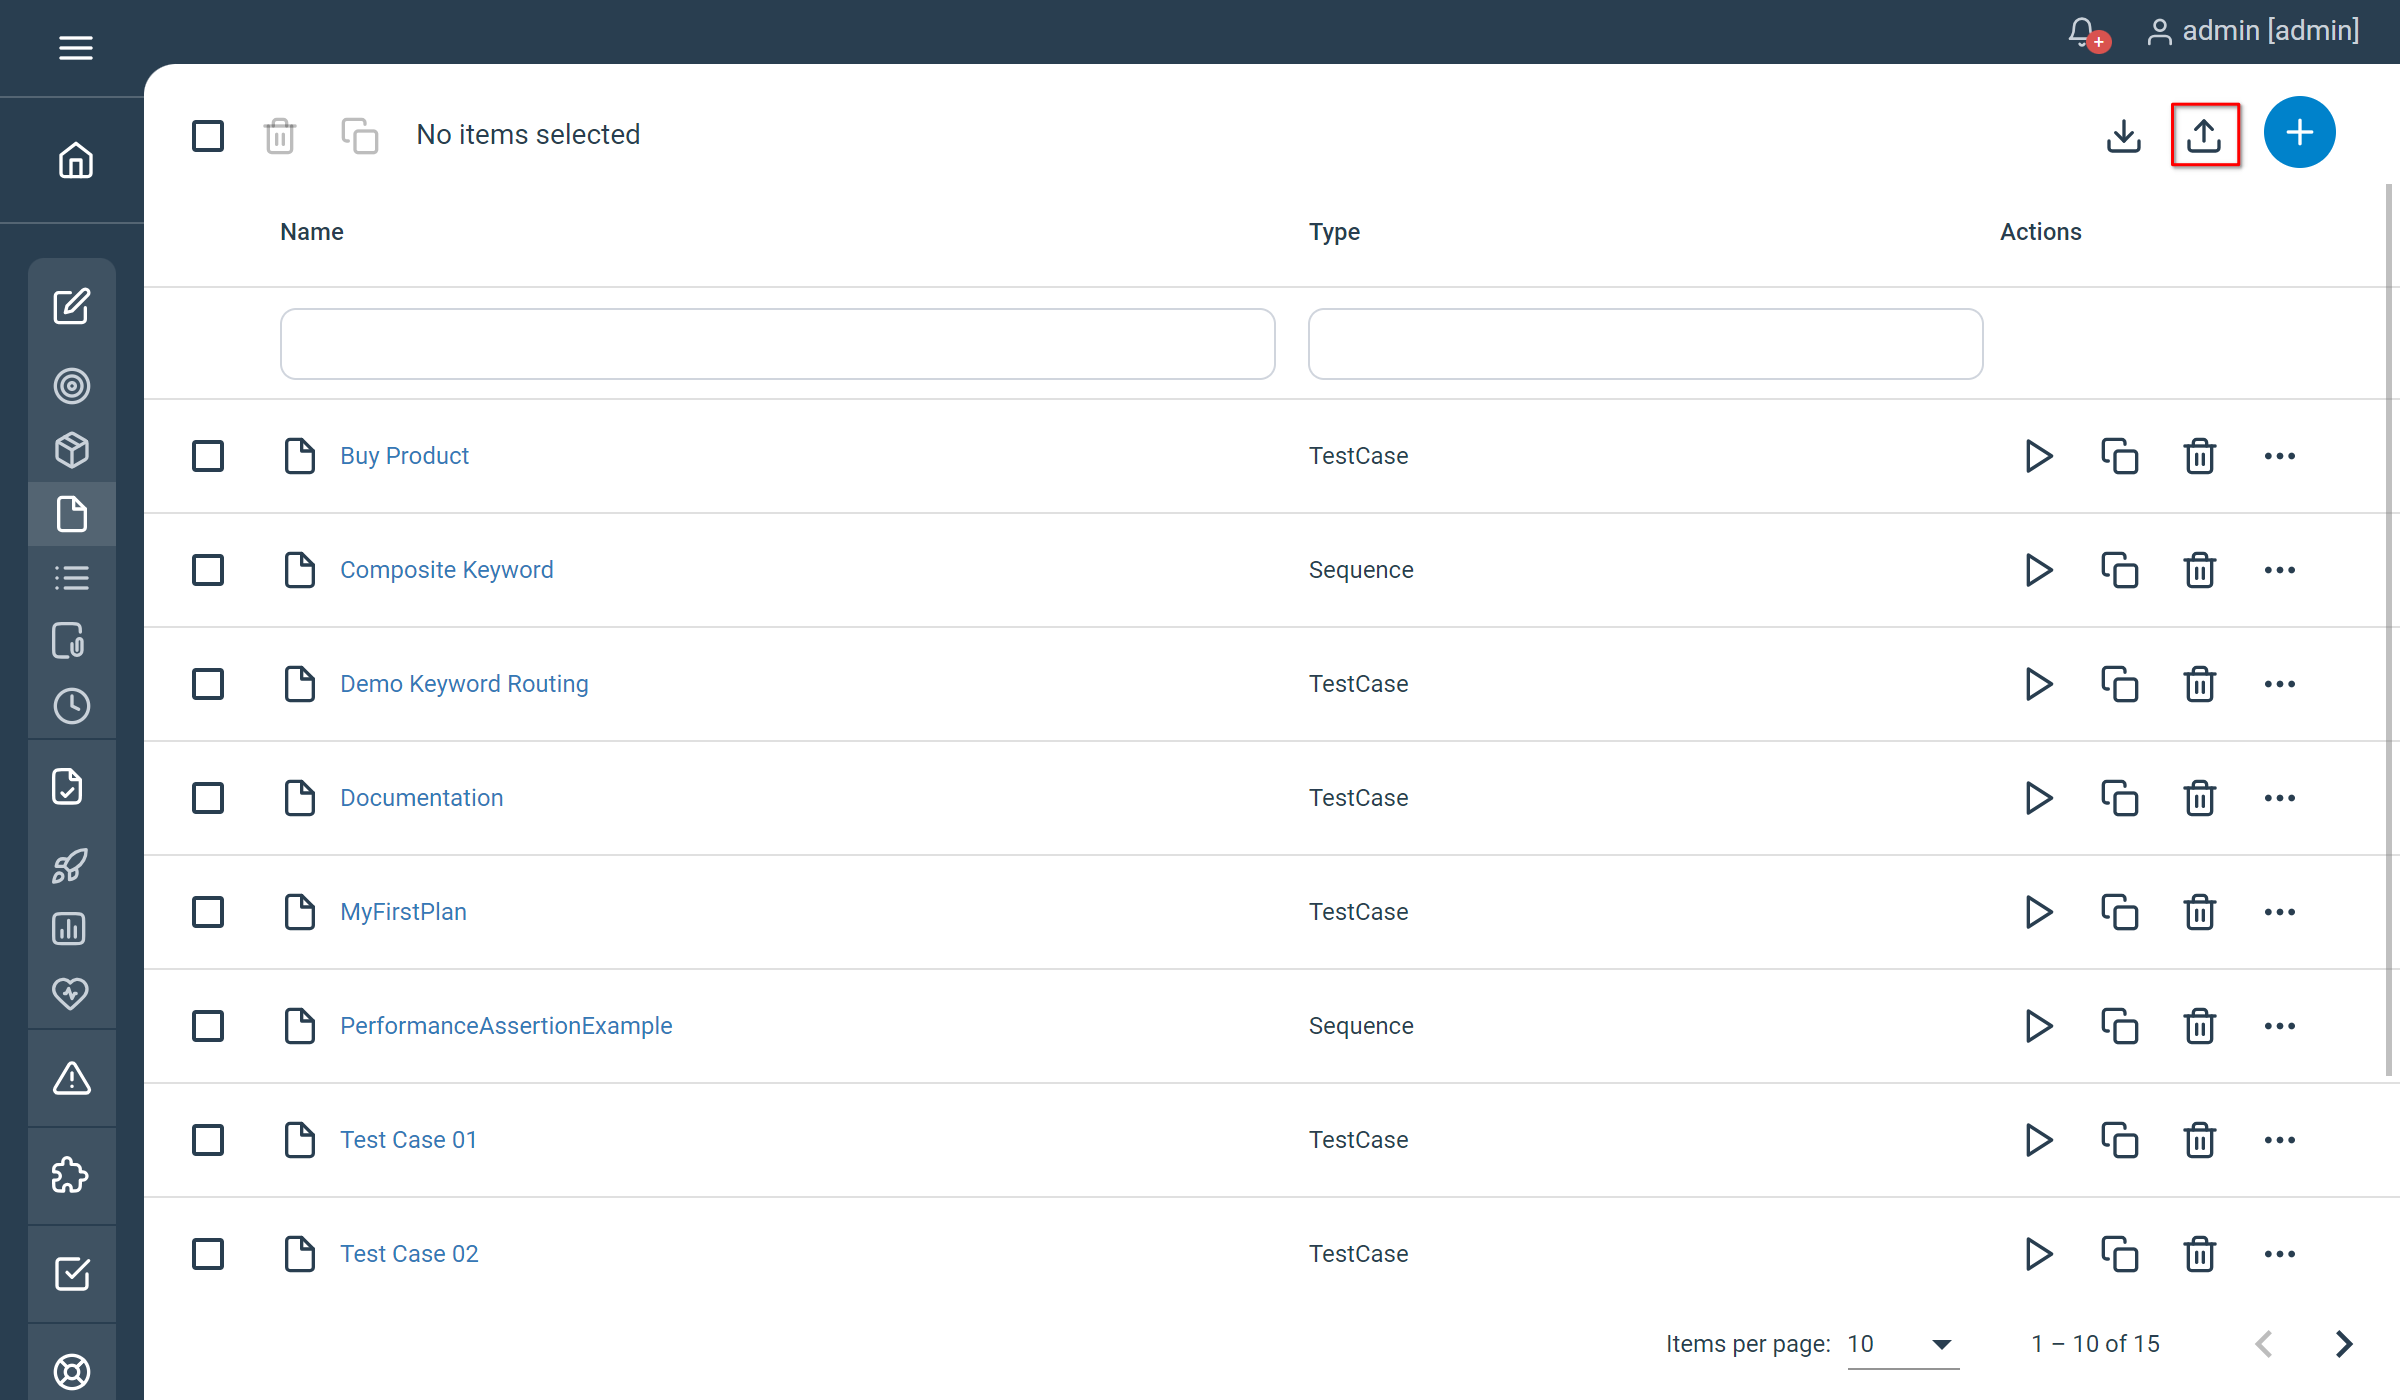
Task: Delete the Documentation test case via trash icon
Action: 2199,797
